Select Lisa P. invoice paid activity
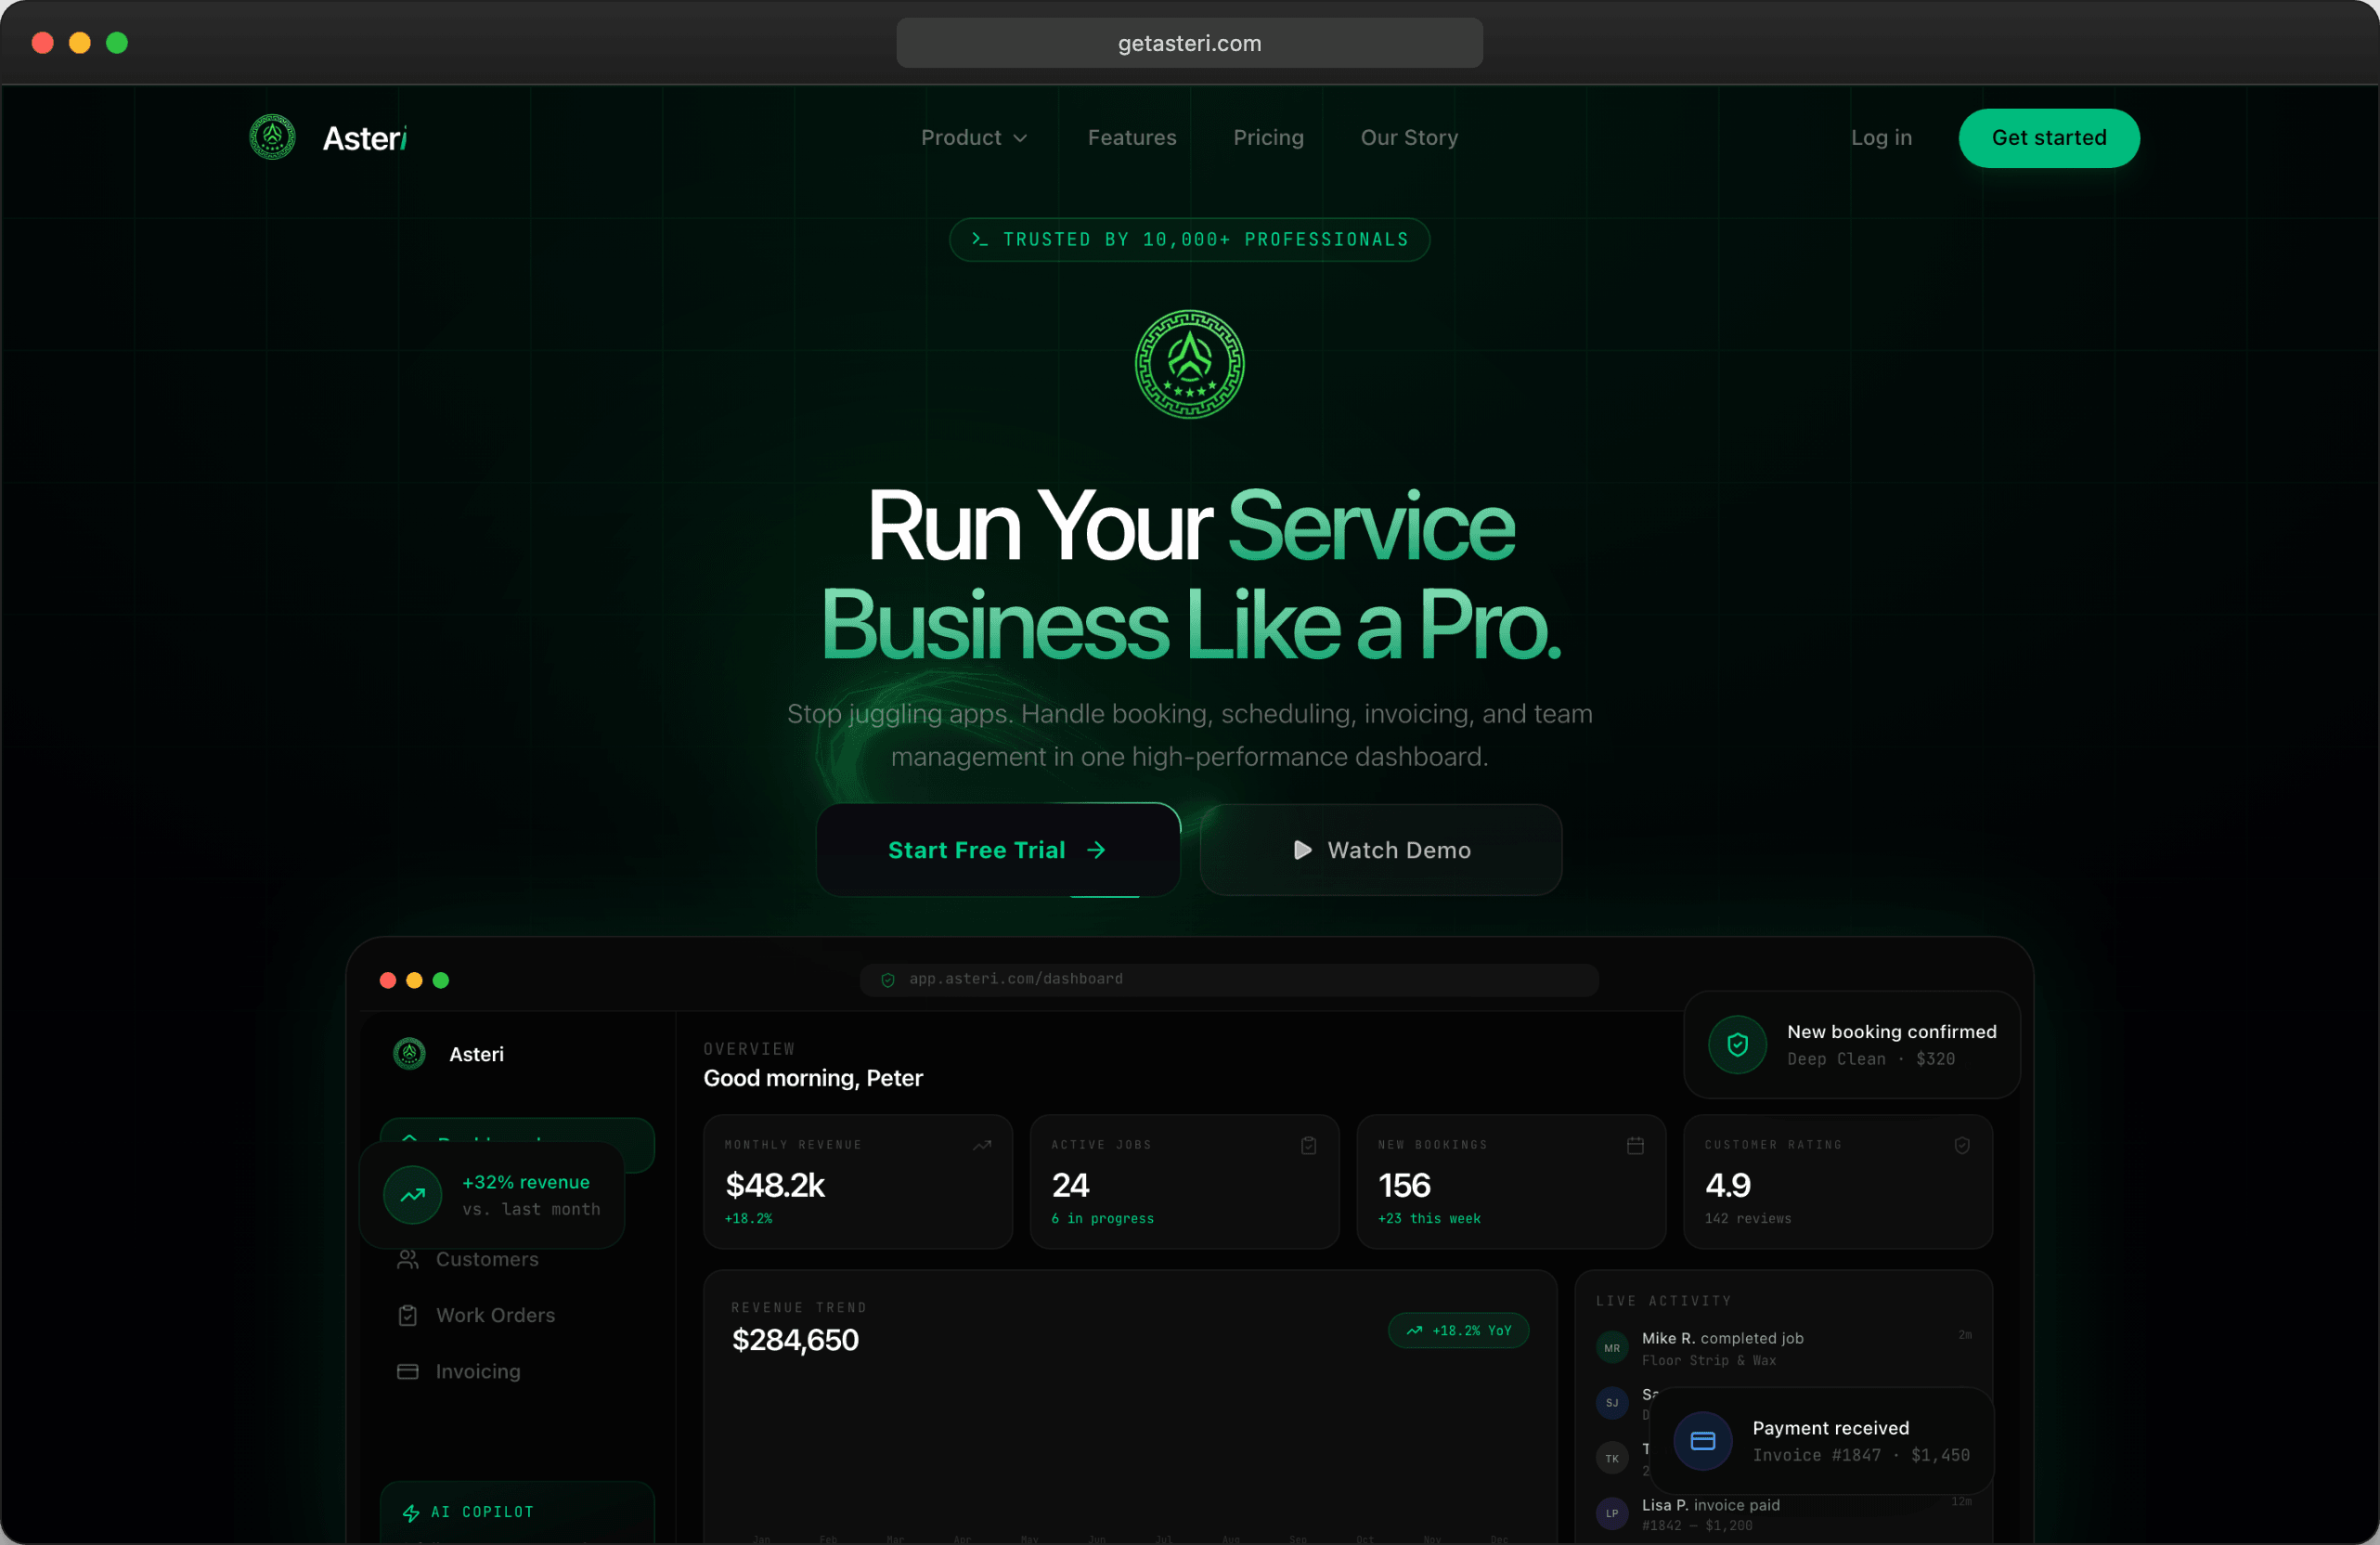Image resolution: width=2380 pixels, height=1545 pixels. click(x=1783, y=1514)
